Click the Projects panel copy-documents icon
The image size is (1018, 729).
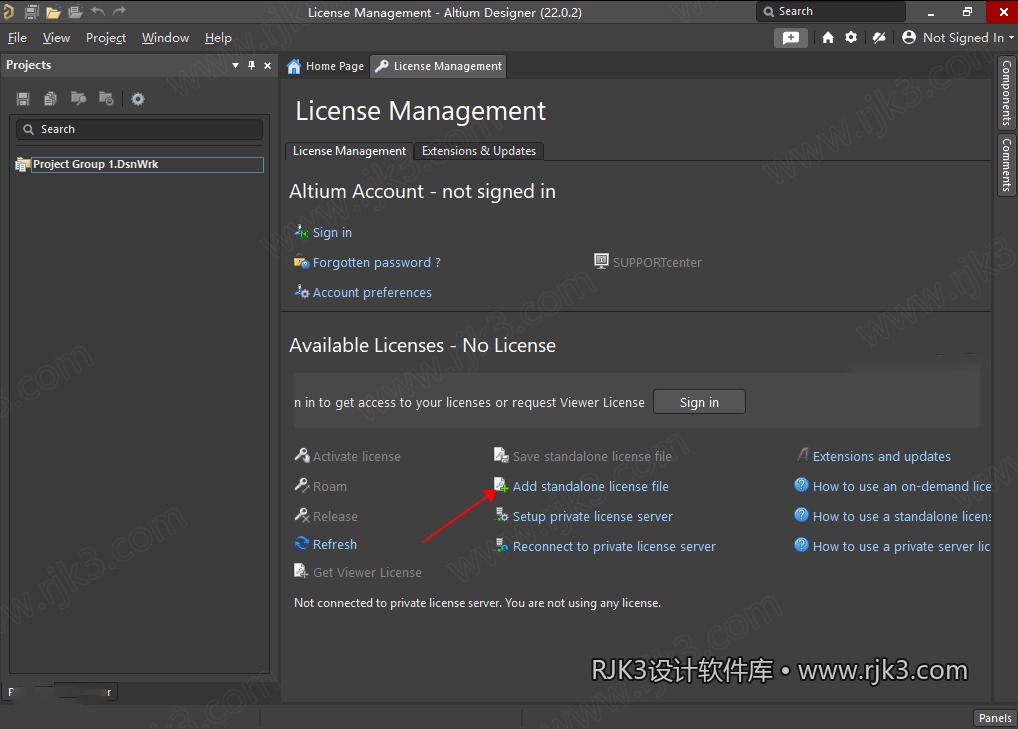point(50,99)
